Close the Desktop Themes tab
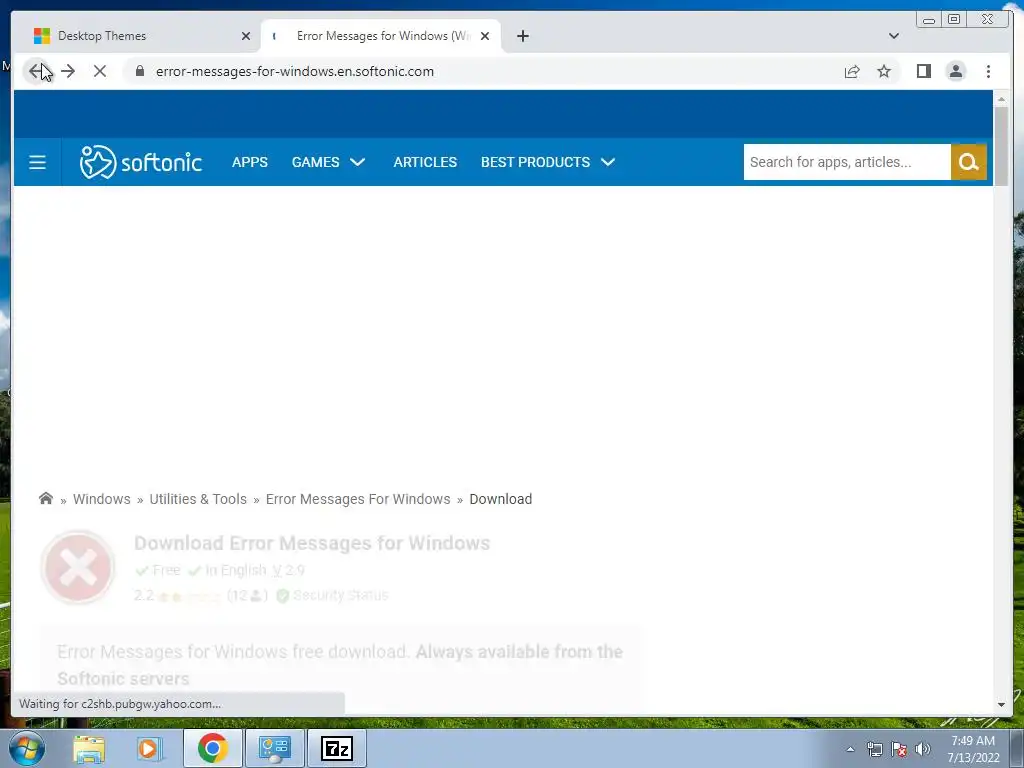Image resolution: width=1024 pixels, height=768 pixels. pyautogui.click(x=246, y=36)
